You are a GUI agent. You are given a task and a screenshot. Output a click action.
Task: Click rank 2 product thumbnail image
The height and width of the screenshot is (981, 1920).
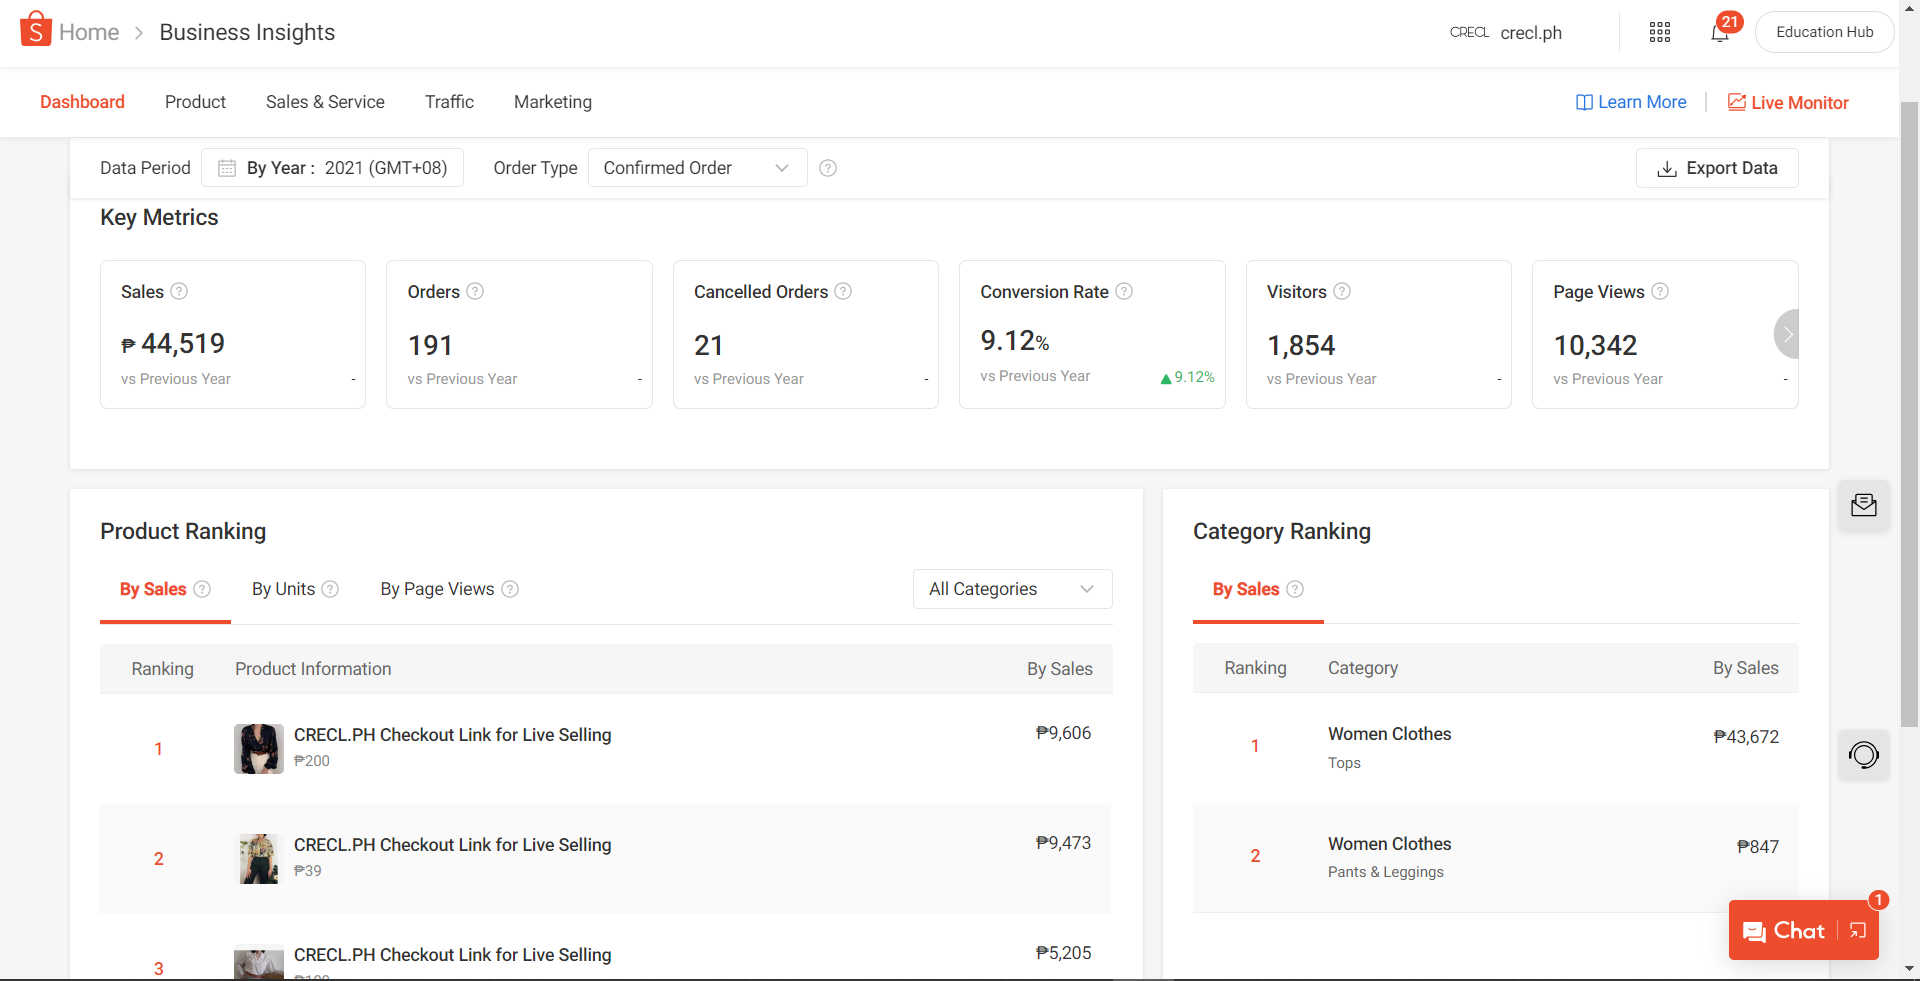tap(259, 859)
